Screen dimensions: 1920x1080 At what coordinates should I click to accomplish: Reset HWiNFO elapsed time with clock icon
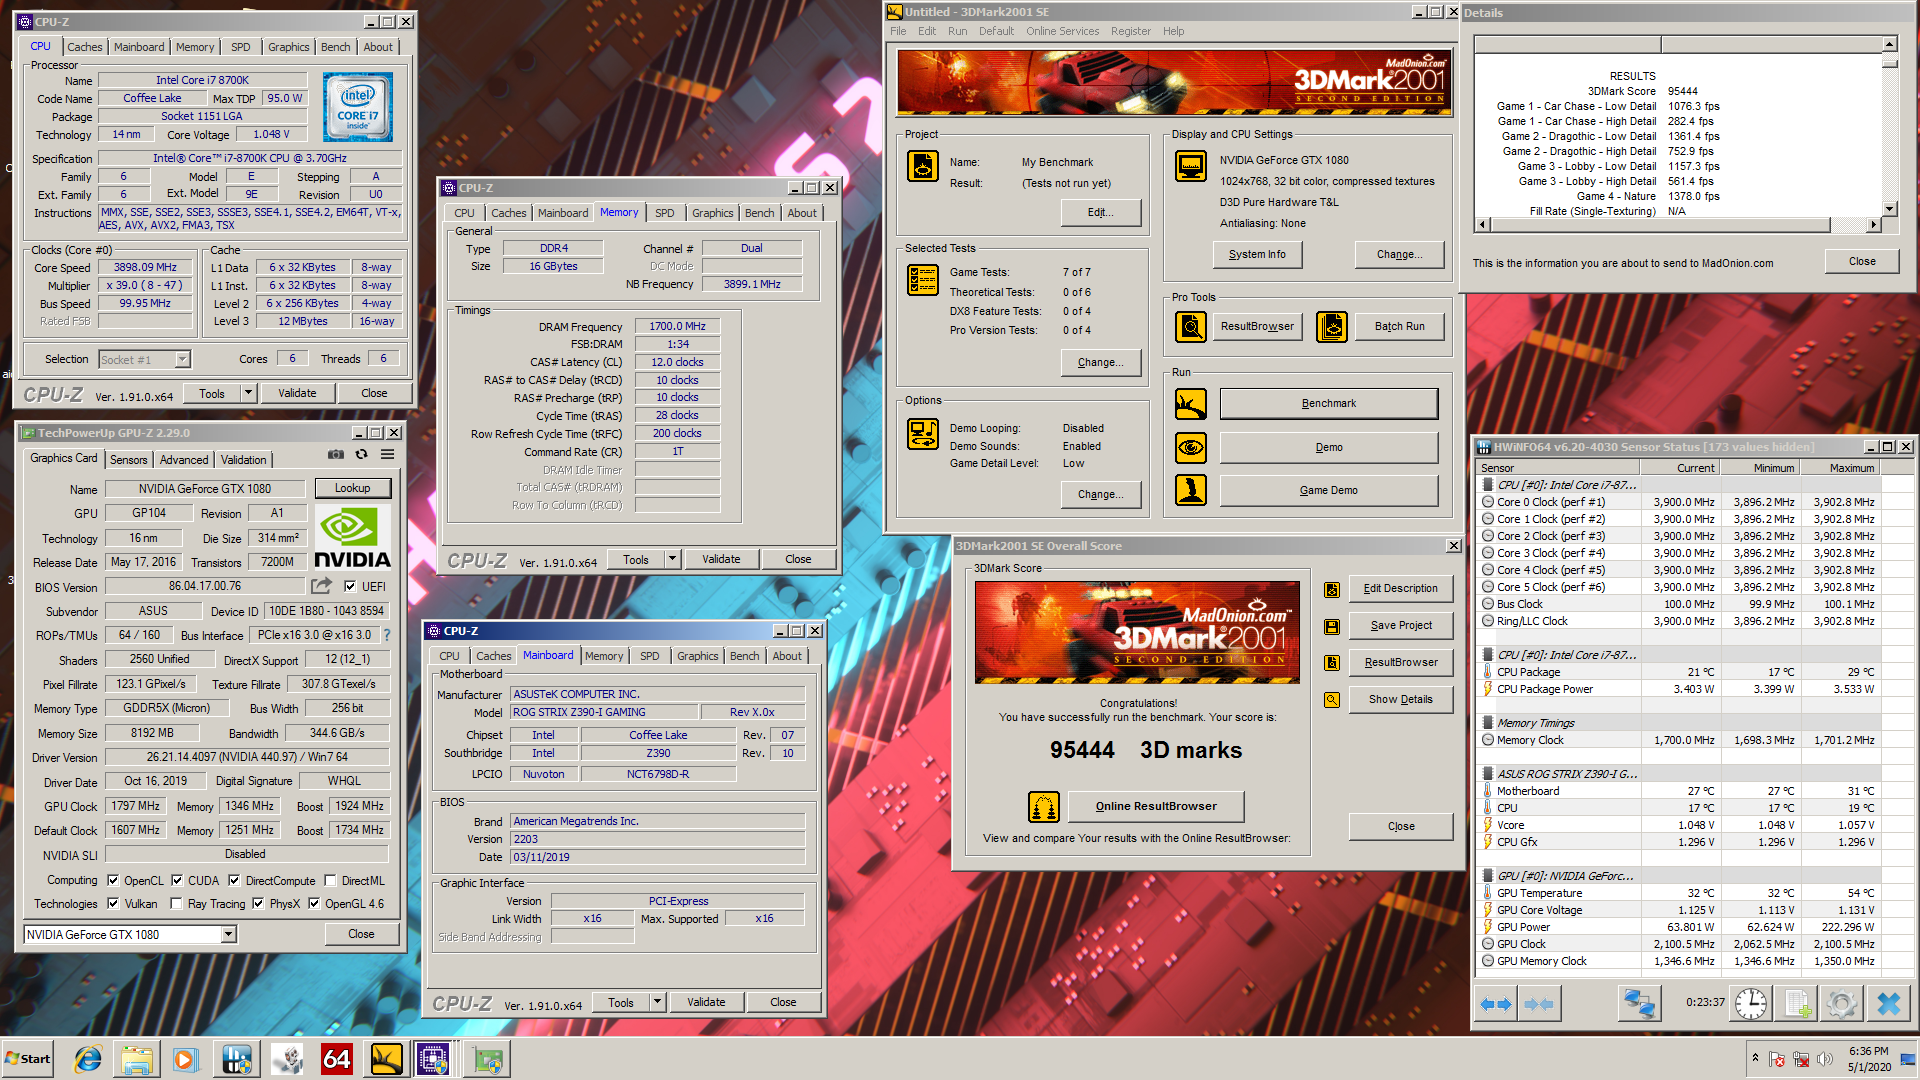pos(1751,1003)
